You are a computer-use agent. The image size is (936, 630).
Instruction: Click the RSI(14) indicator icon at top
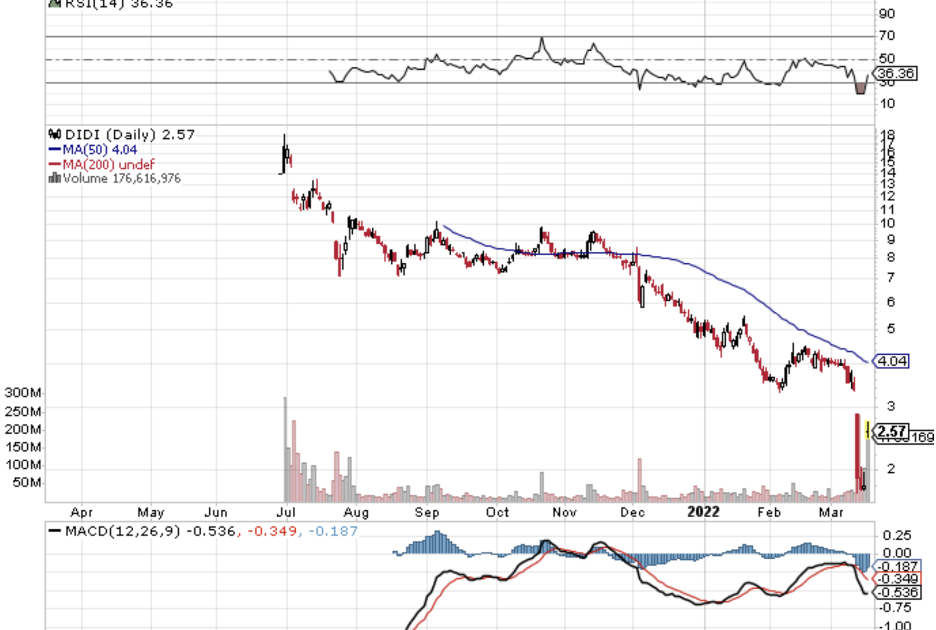click(54, 4)
